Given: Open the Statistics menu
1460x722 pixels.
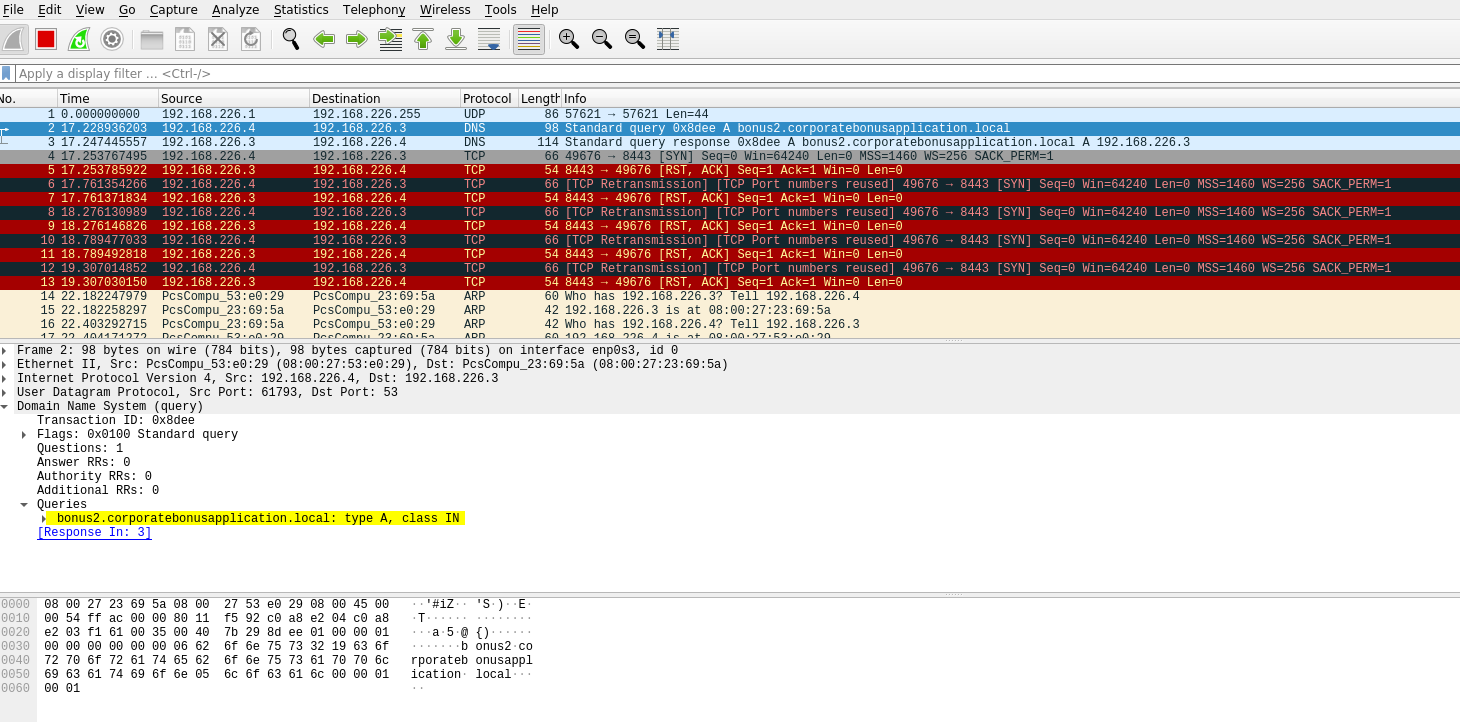Looking at the screenshot, I should (301, 9).
